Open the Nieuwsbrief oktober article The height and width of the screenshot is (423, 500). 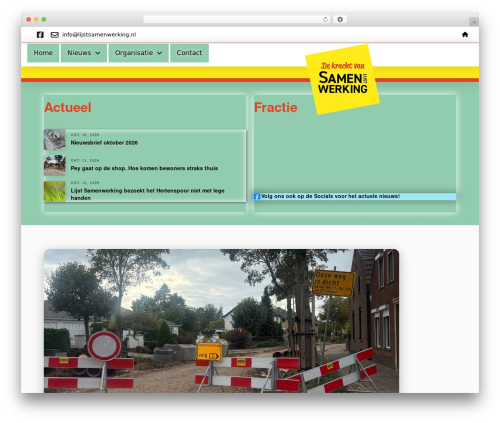tap(104, 143)
